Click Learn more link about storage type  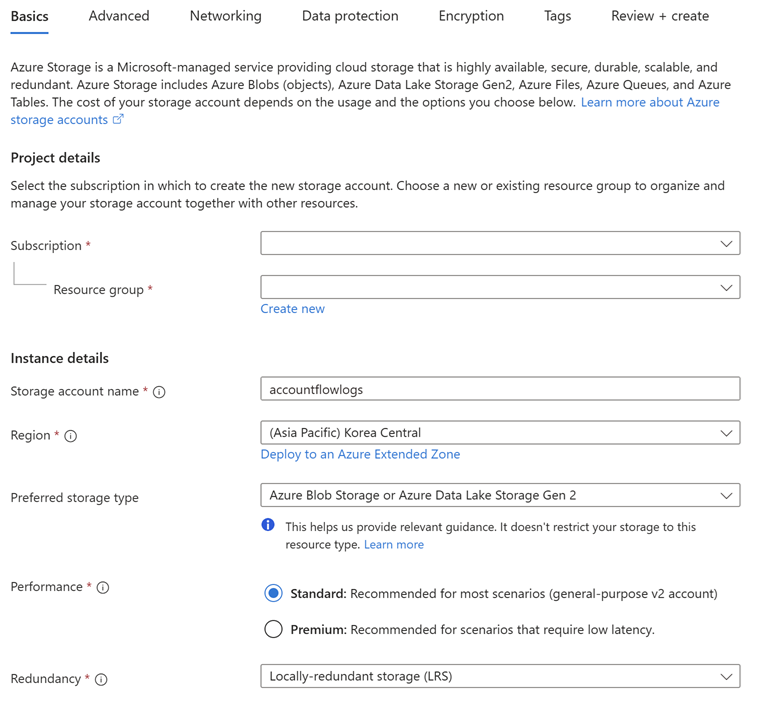tap(394, 545)
